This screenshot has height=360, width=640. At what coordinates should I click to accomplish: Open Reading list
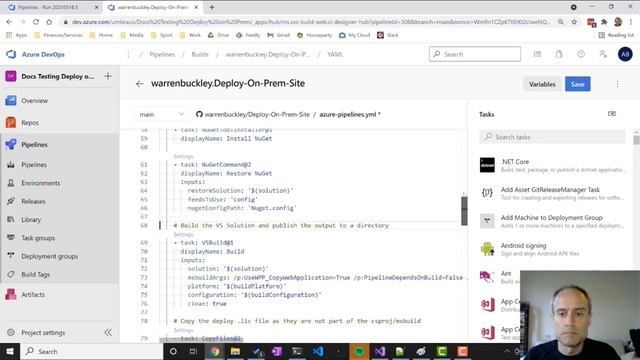[x=616, y=35]
